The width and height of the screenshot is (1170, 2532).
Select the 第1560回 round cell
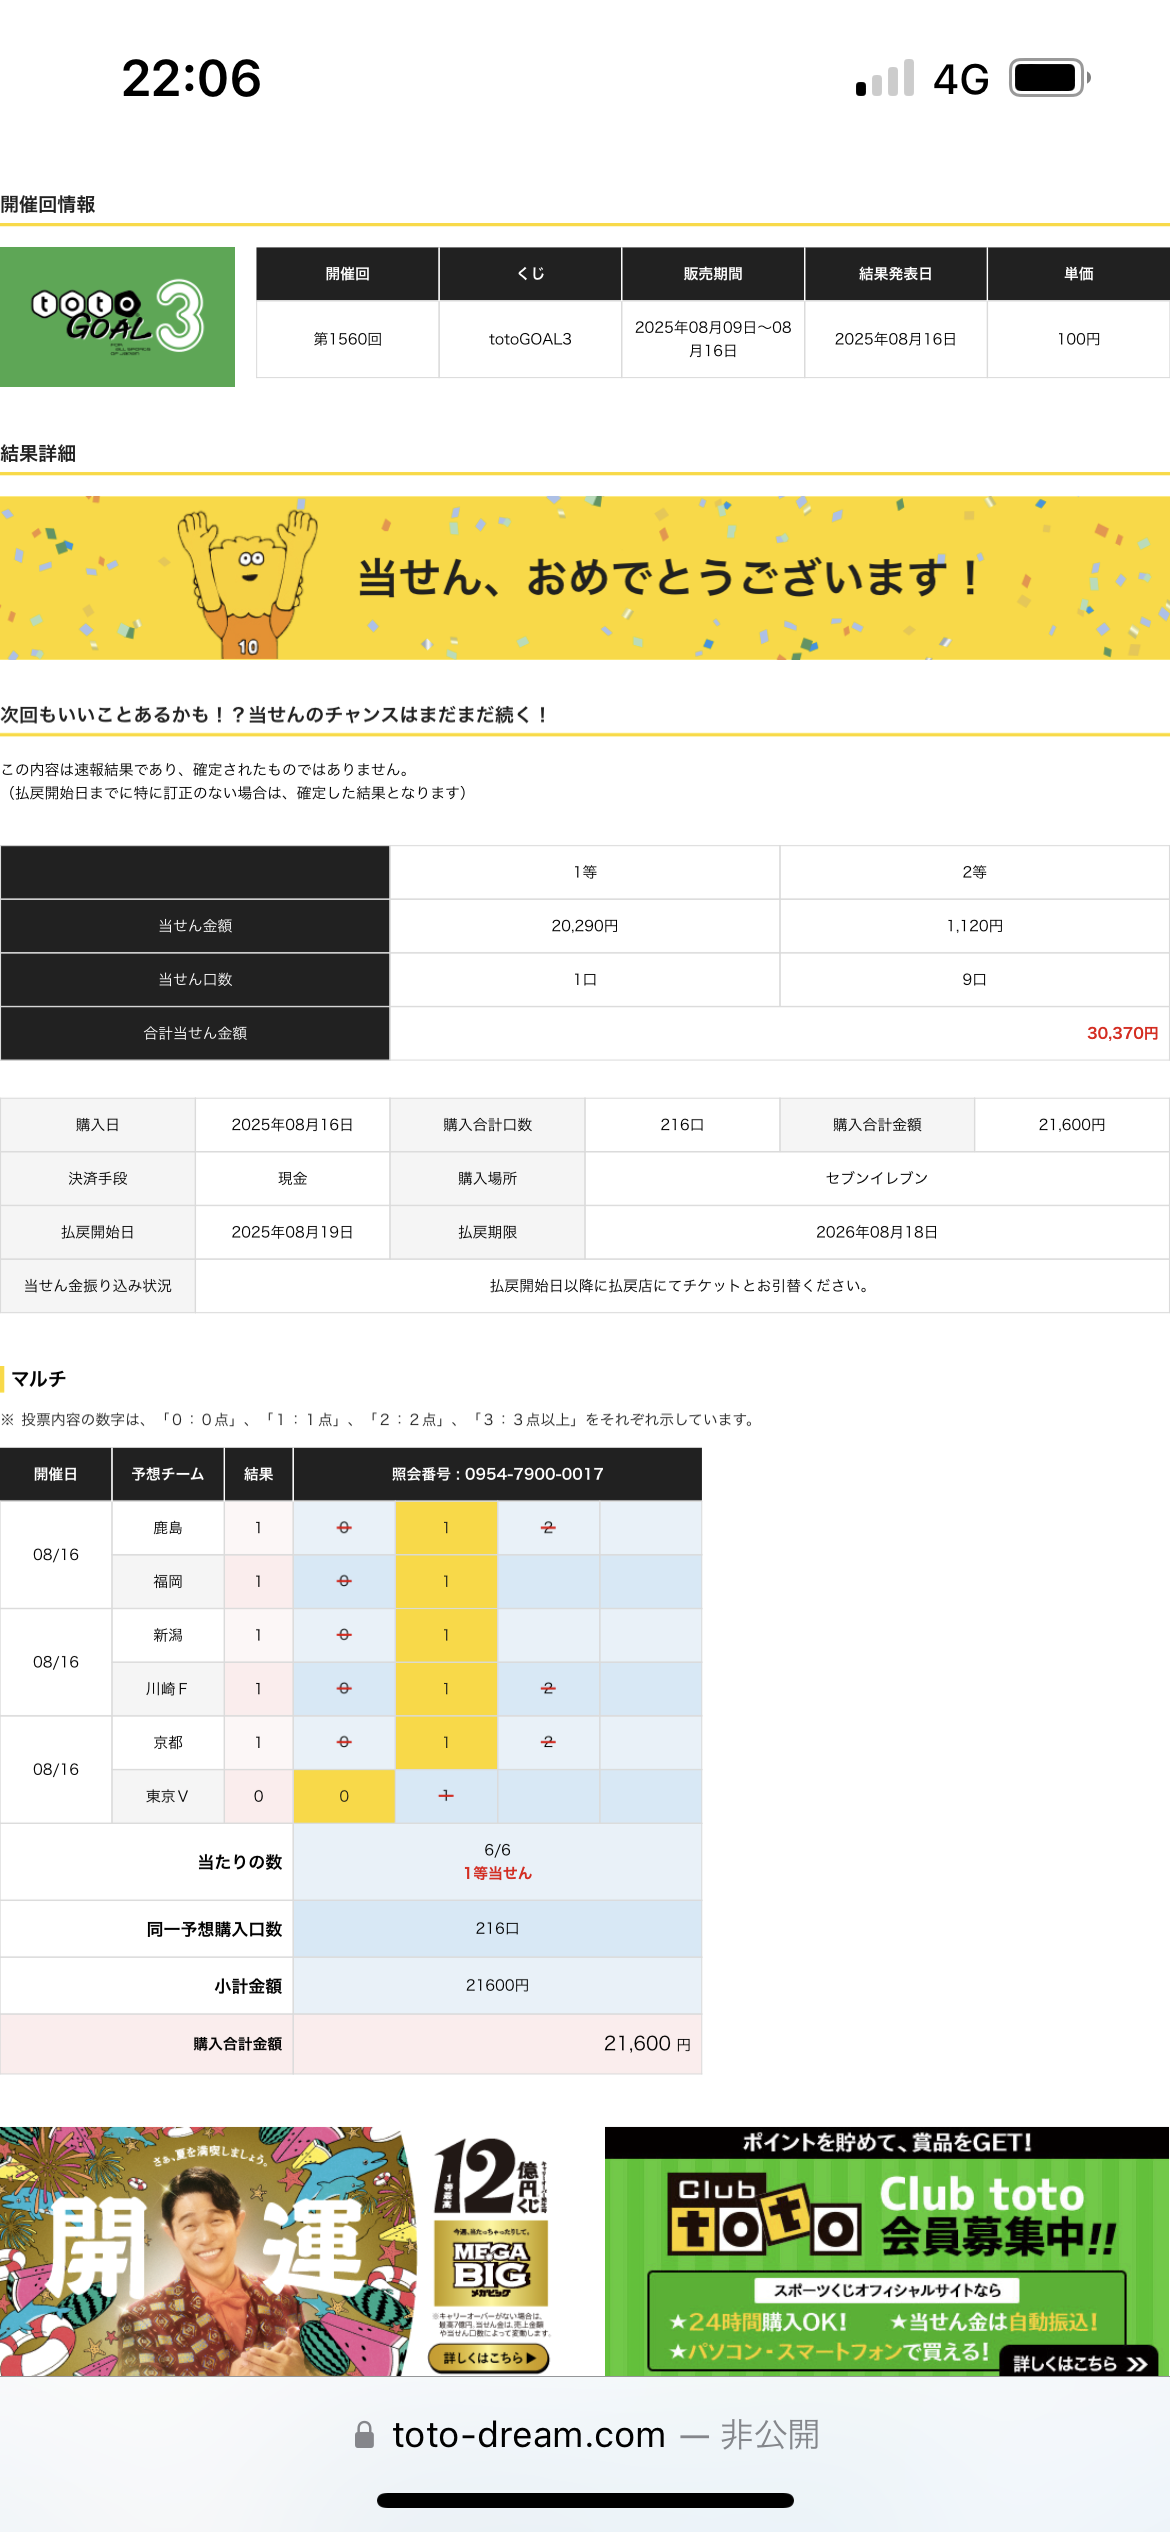pyautogui.click(x=347, y=339)
